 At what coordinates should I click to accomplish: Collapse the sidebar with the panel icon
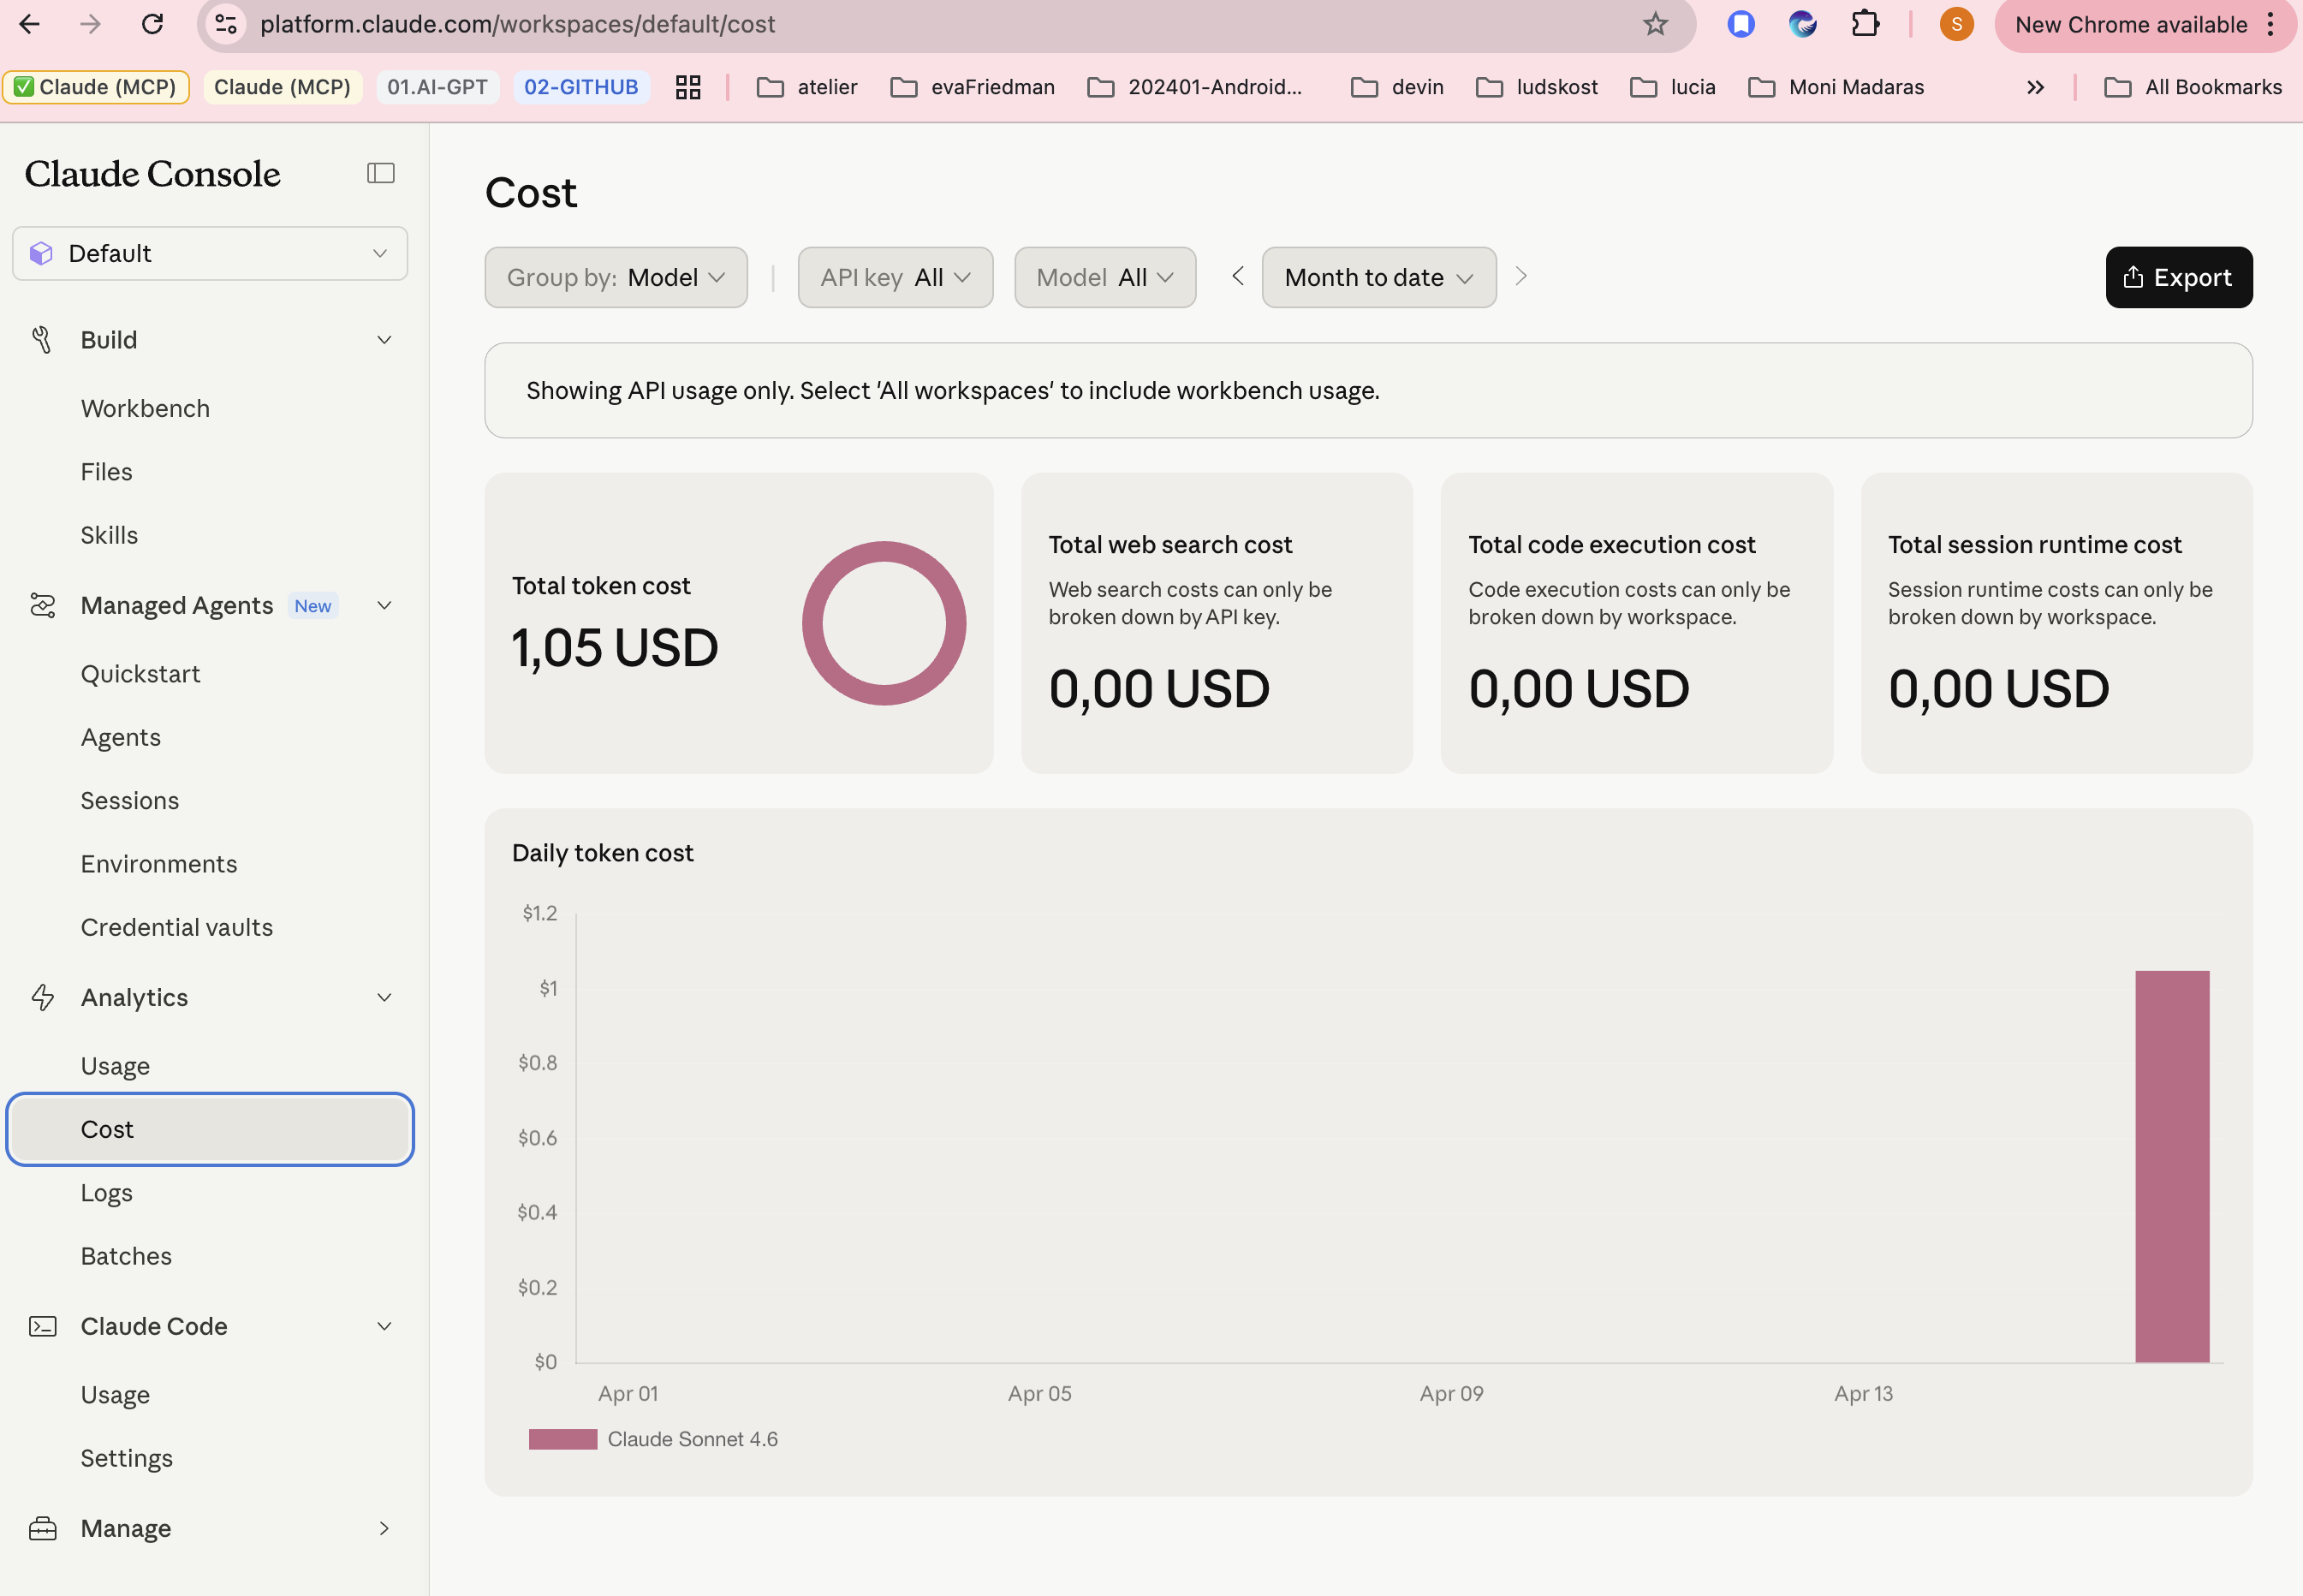point(380,173)
